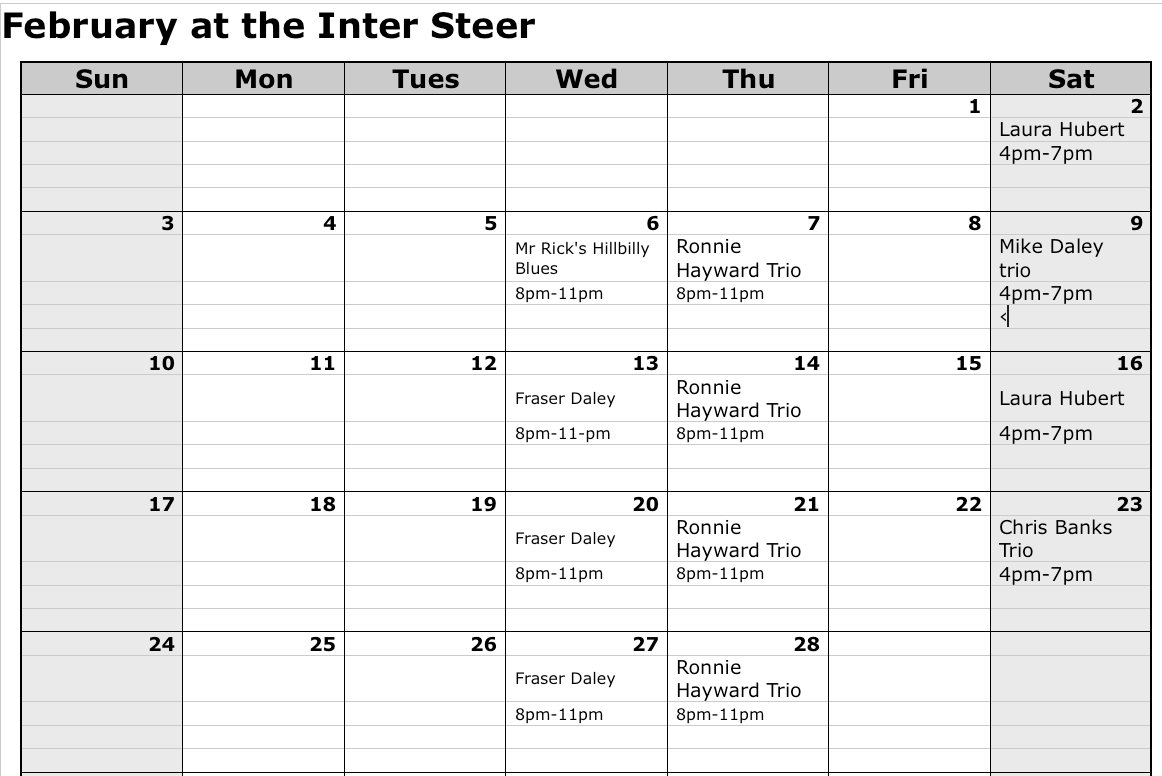Select the Mike Daley trio event
Image resolution: width=1162 pixels, height=776 pixels.
1050,258
